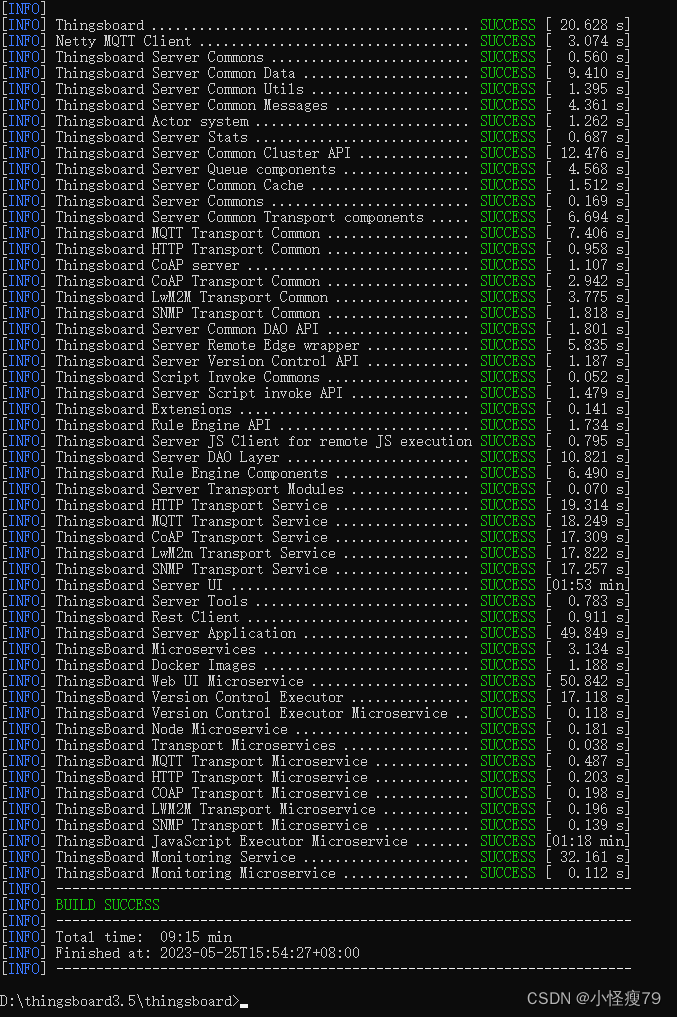Click 'Thingsboard Server Common Messages' row
Screen dimensions: 677x1017
(x=316, y=105)
